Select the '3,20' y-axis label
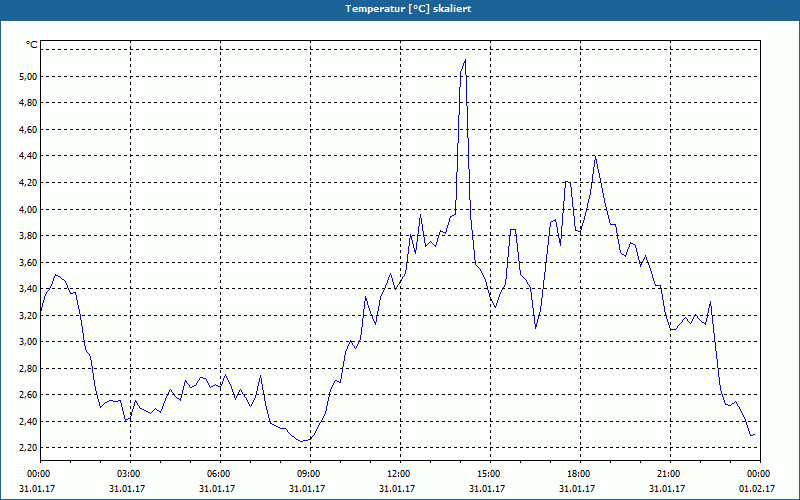The image size is (800, 500). click(x=28, y=315)
